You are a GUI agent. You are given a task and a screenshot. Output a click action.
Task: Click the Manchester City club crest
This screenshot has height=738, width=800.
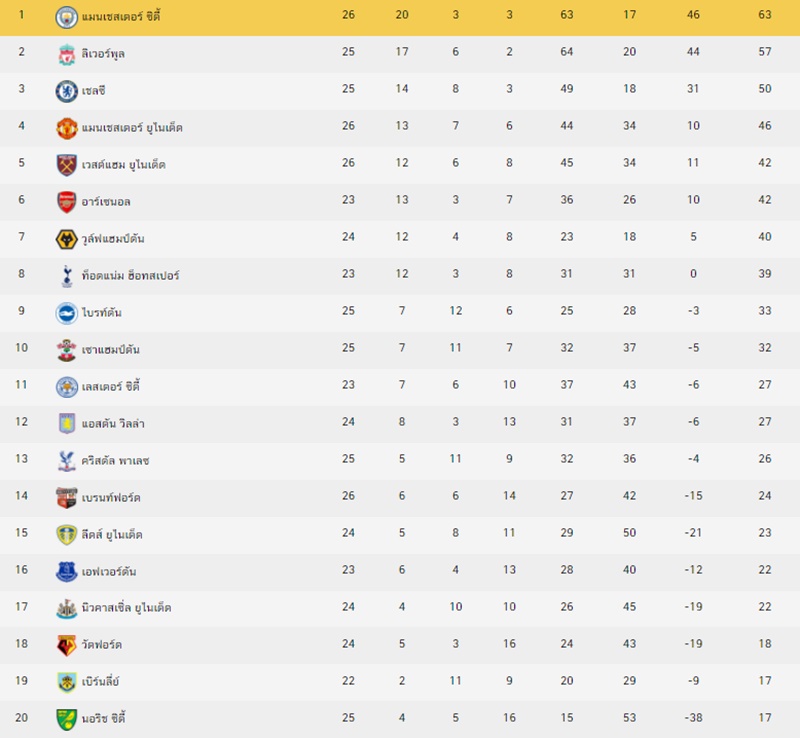click(66, 17)
